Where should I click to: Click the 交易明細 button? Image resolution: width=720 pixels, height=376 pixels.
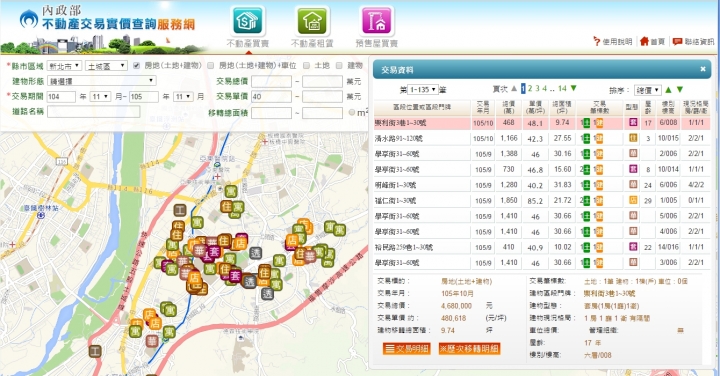click(406, 348)
